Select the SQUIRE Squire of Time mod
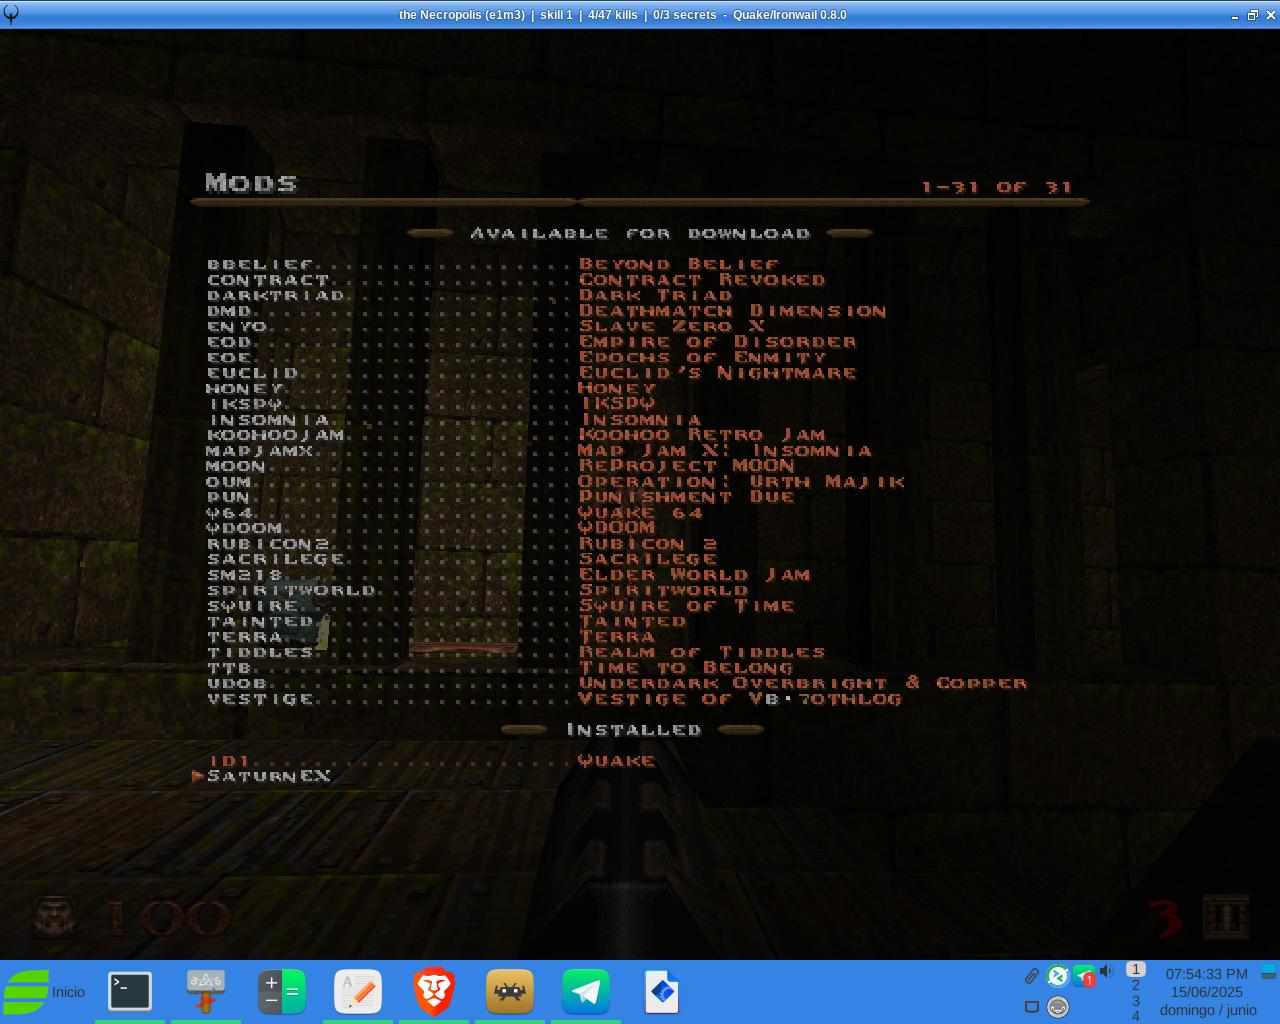1280x1024 pixels. pyautogui.click(x=501, y=606)
